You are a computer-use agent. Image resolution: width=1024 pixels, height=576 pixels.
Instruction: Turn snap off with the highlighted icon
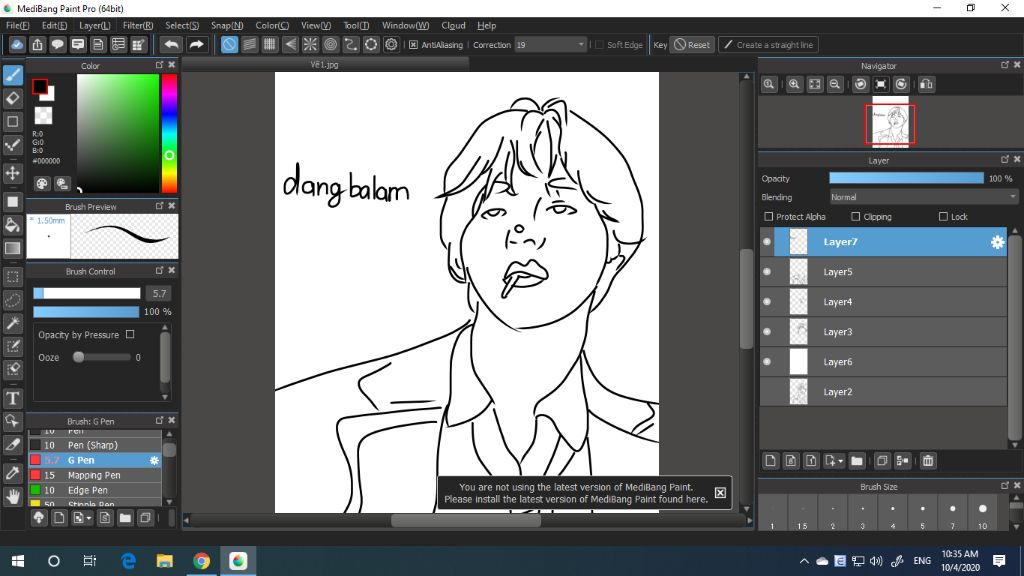pyautogui.click(x=229, y=44)
